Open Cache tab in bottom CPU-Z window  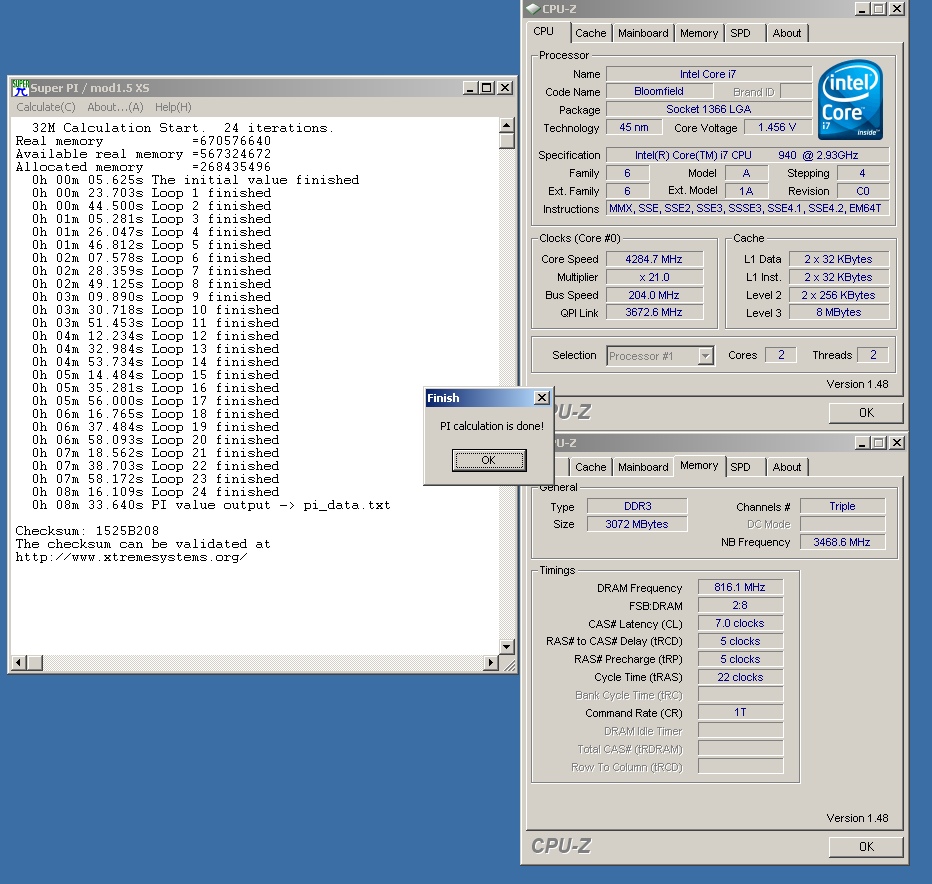tap(591, 467)
